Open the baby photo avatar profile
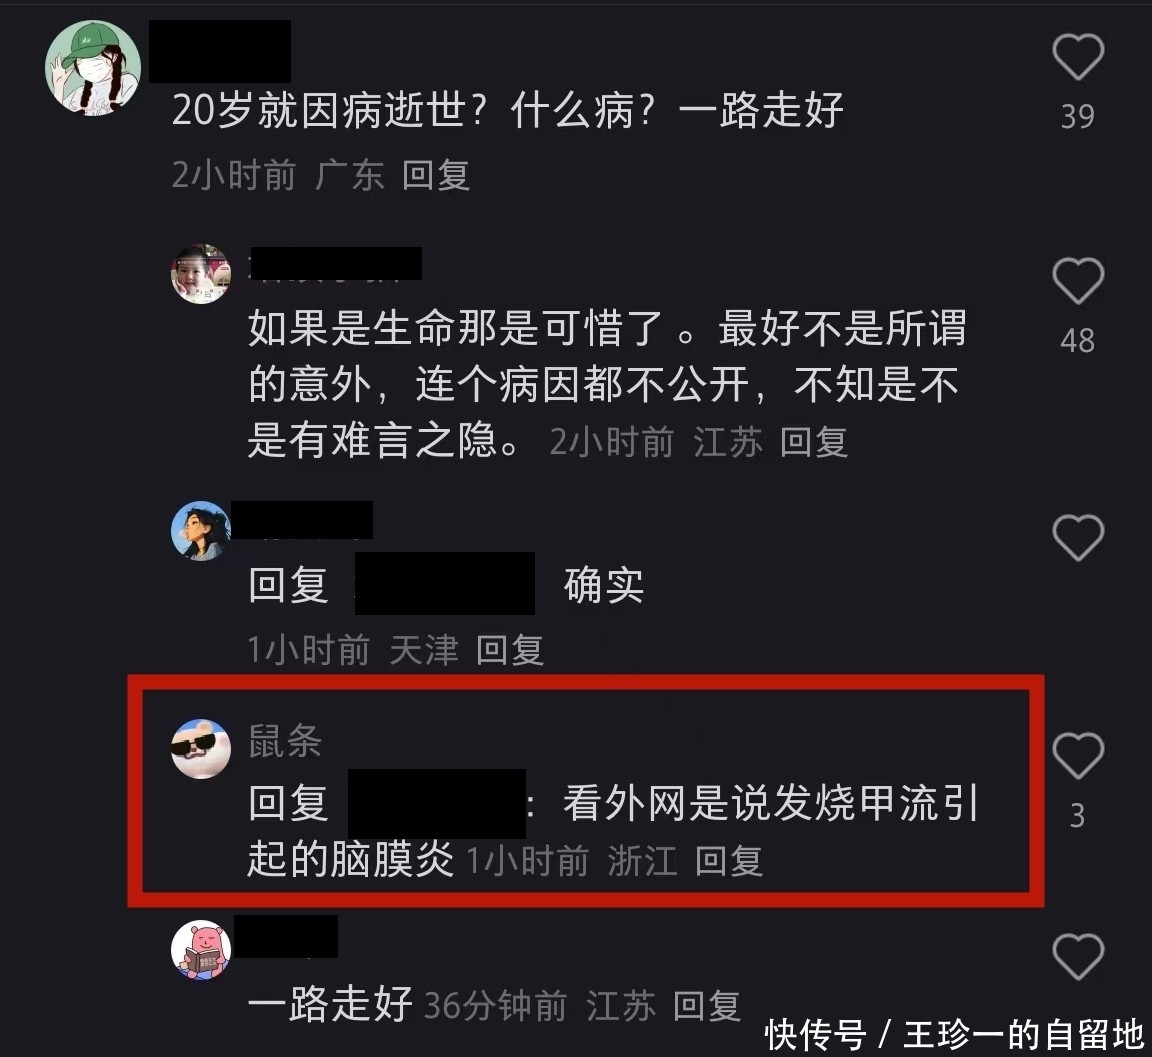The height and width of the screenshot is (1057, 1152). pyautogui.click(x=201, y=274)
